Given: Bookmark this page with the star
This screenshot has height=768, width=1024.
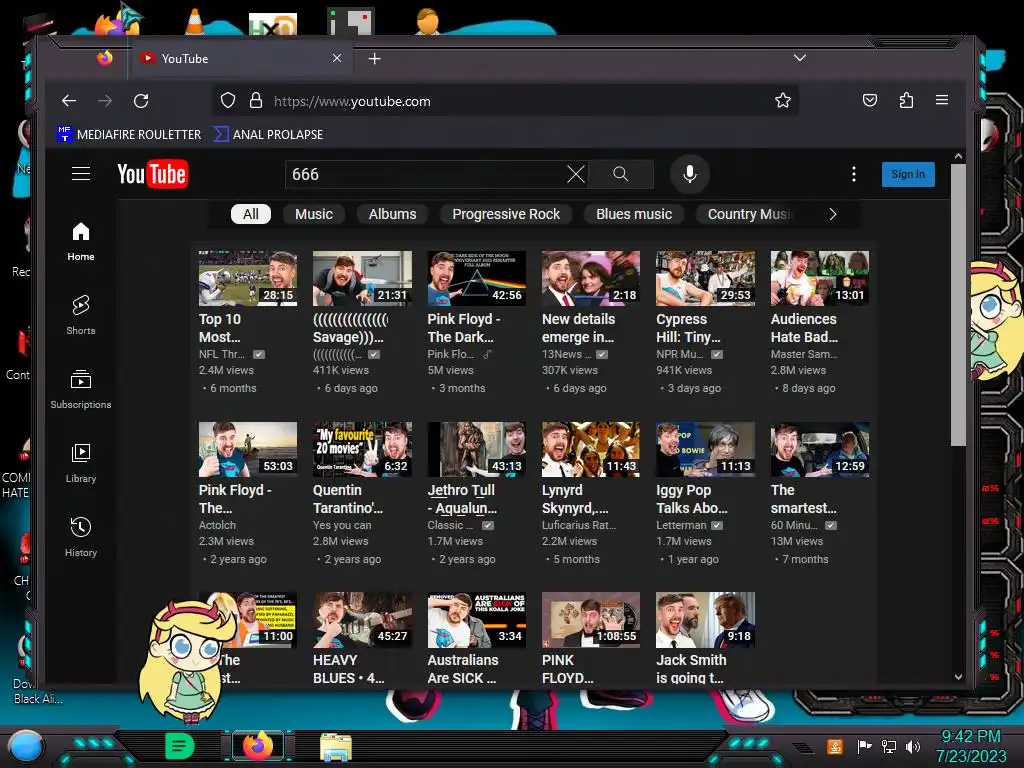Looking at the screenshot, I should pos(782,101).
